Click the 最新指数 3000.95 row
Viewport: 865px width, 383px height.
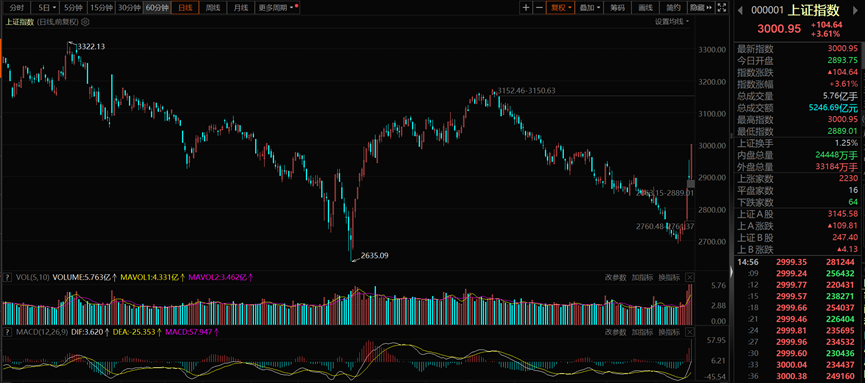click(798, 49)
